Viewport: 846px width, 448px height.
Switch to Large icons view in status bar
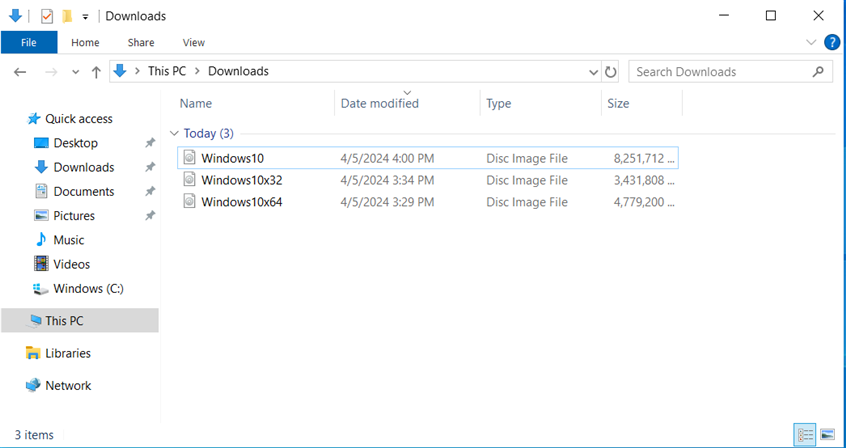[x=827, y=435]
